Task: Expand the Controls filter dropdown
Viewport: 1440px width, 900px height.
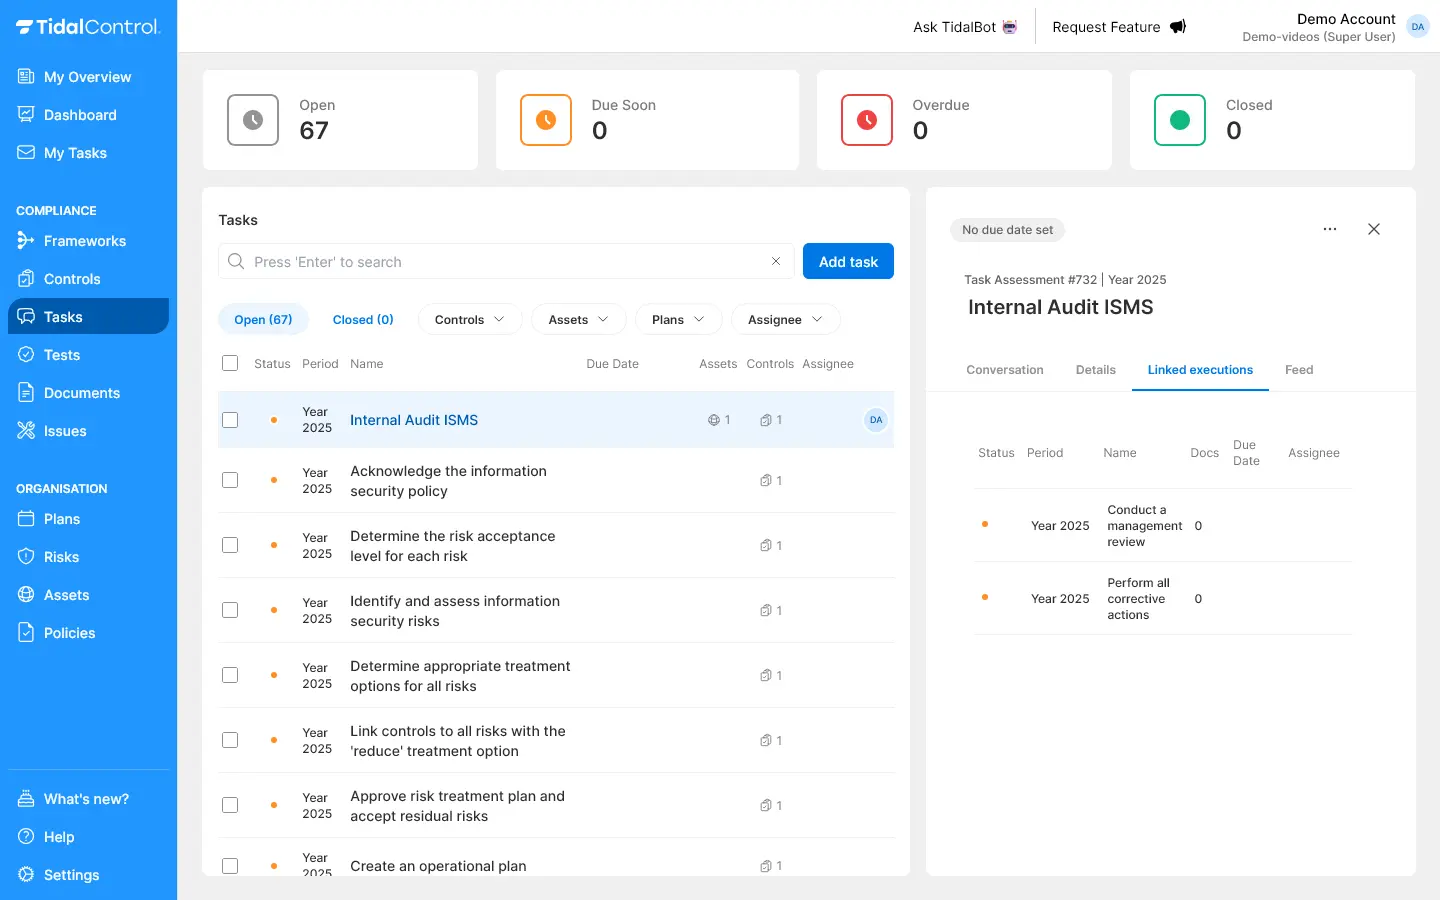Action: [469, 320]
